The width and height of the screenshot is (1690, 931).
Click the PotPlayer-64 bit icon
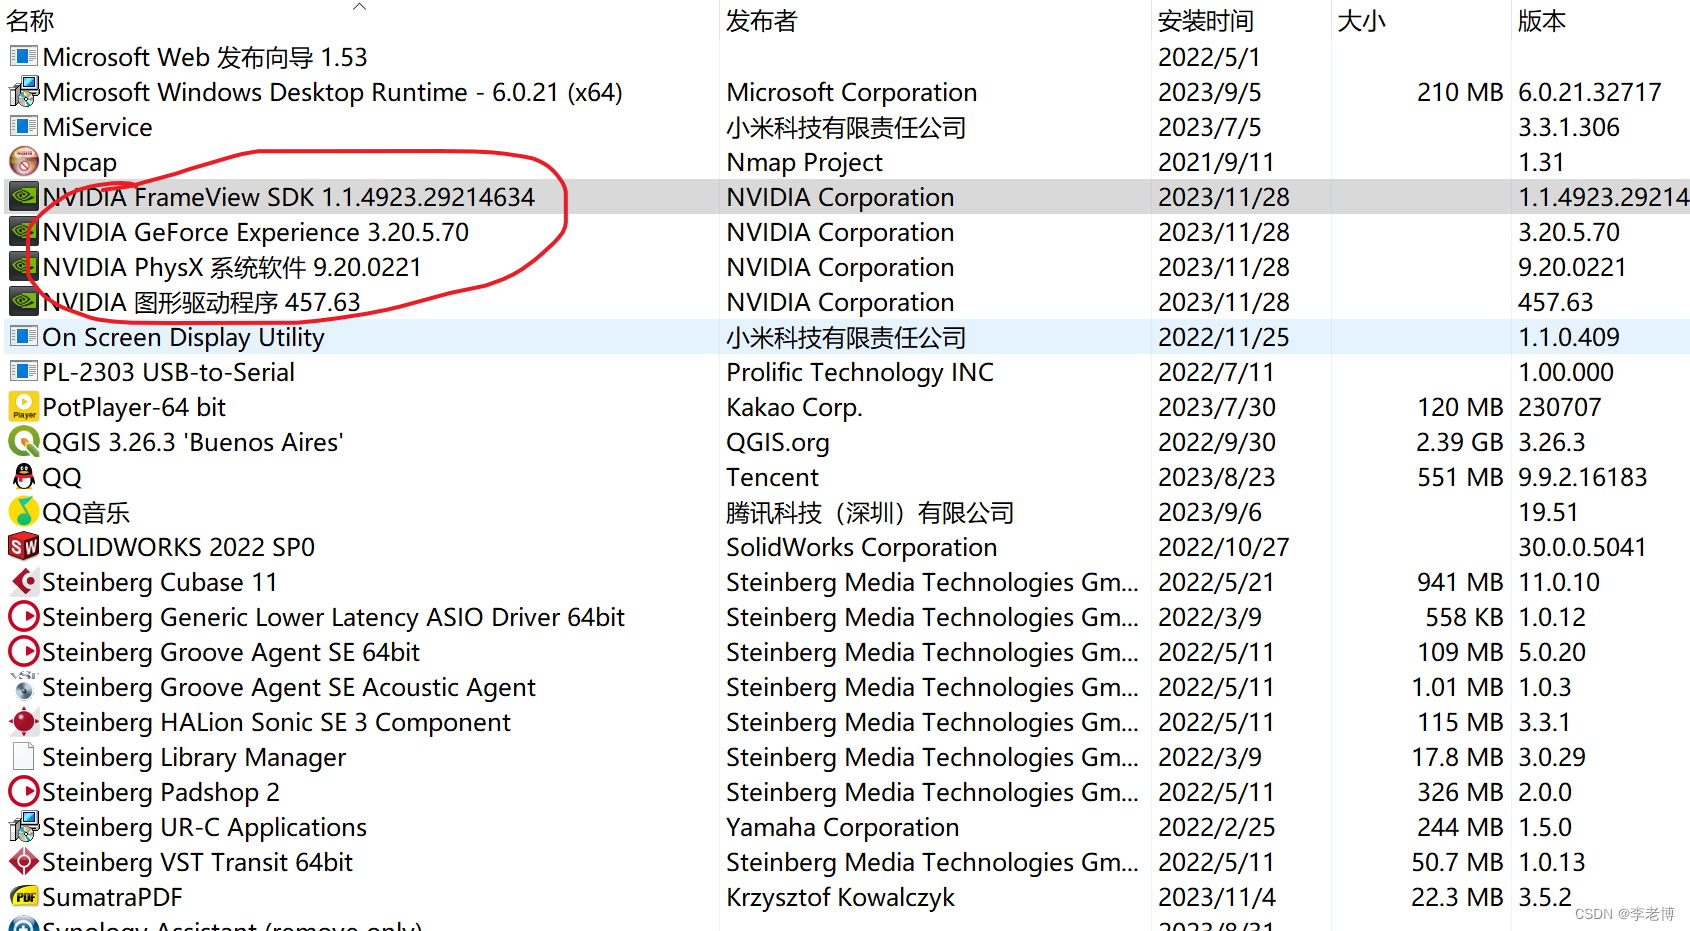[x=24, y=406]
